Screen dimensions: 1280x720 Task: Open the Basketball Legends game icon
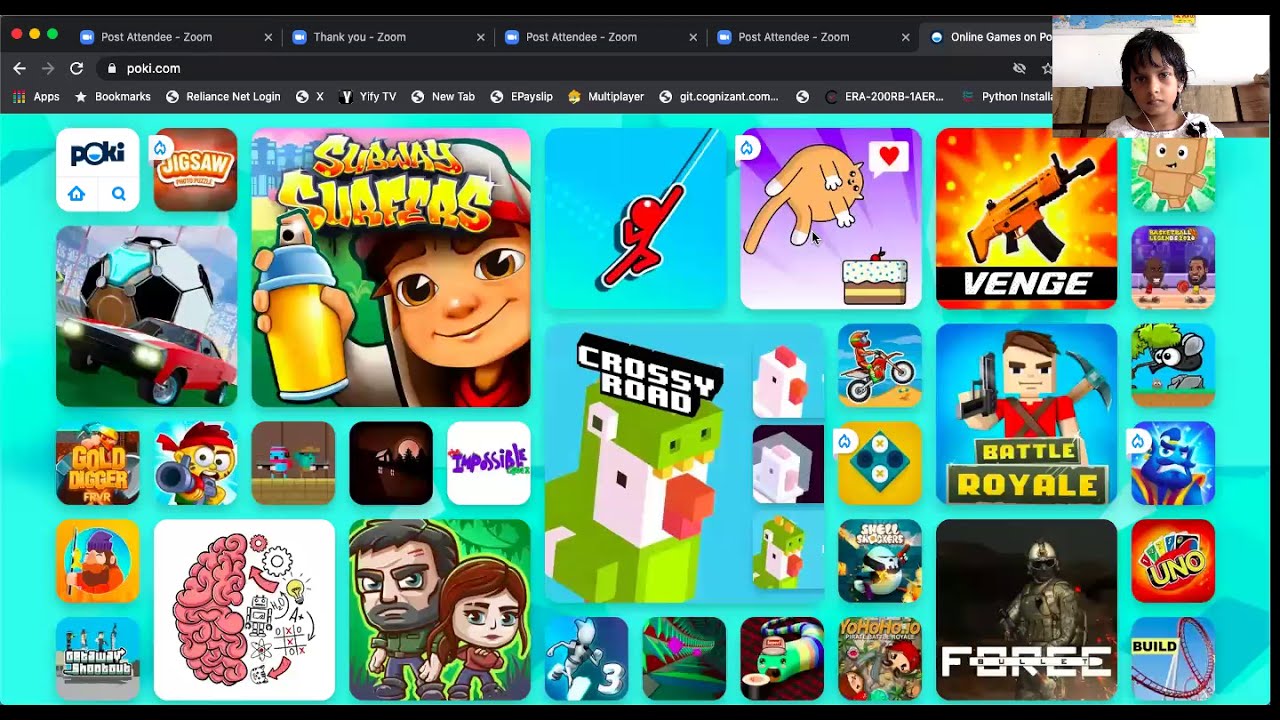[x=1173, y=267]
